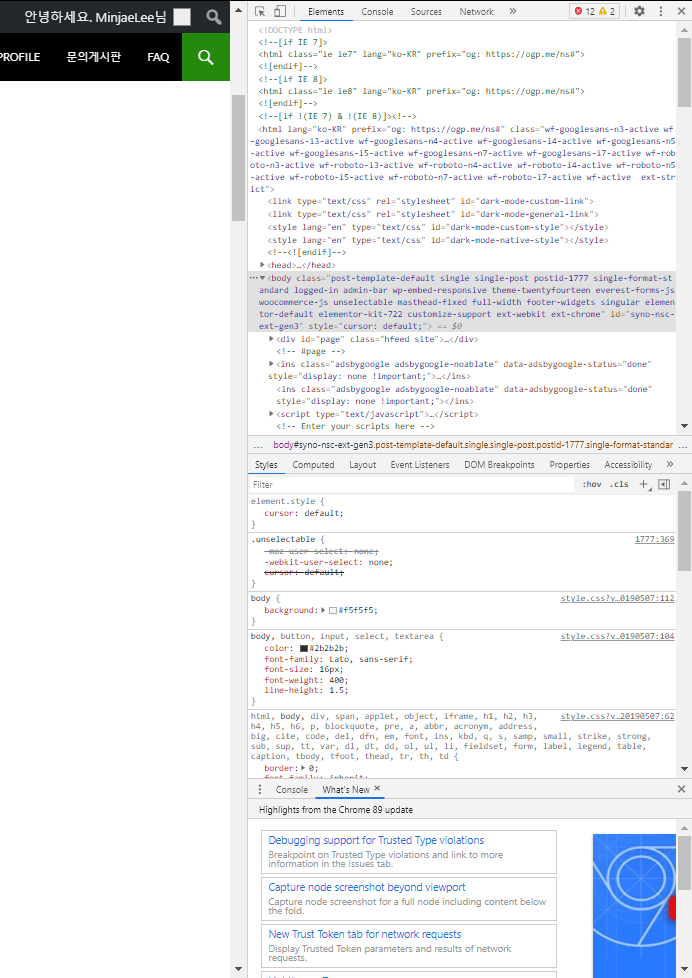
Task: Click the elements panel scrollbar thumb
Action: point(684,72)
